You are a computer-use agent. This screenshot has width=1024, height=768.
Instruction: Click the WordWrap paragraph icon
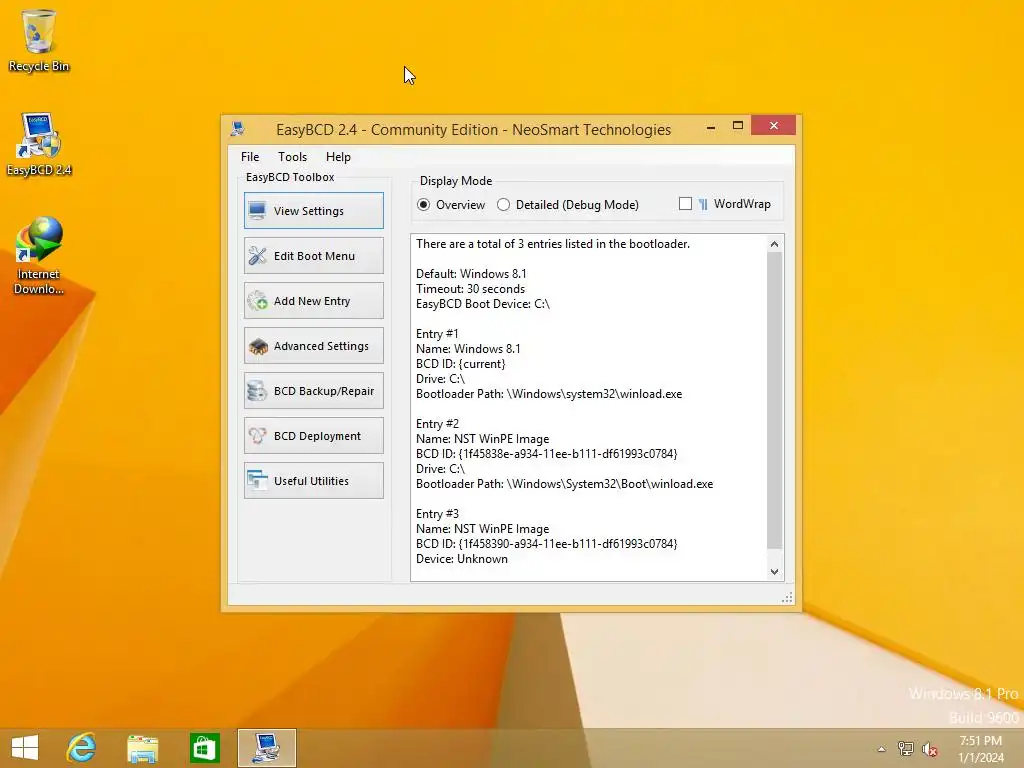pyautogui.click(x=703, y=204)
